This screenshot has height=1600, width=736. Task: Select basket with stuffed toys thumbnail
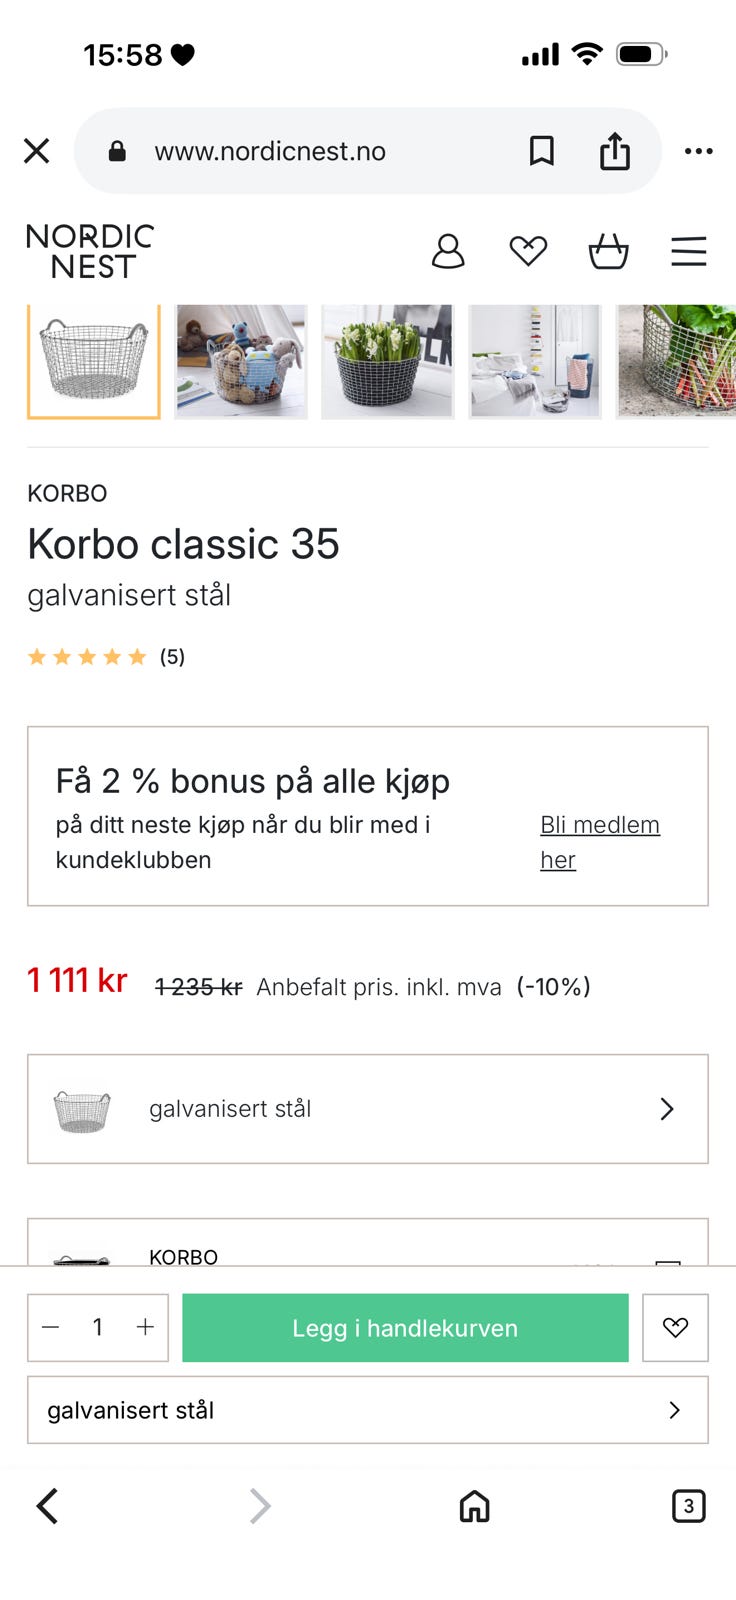(241, 361)
